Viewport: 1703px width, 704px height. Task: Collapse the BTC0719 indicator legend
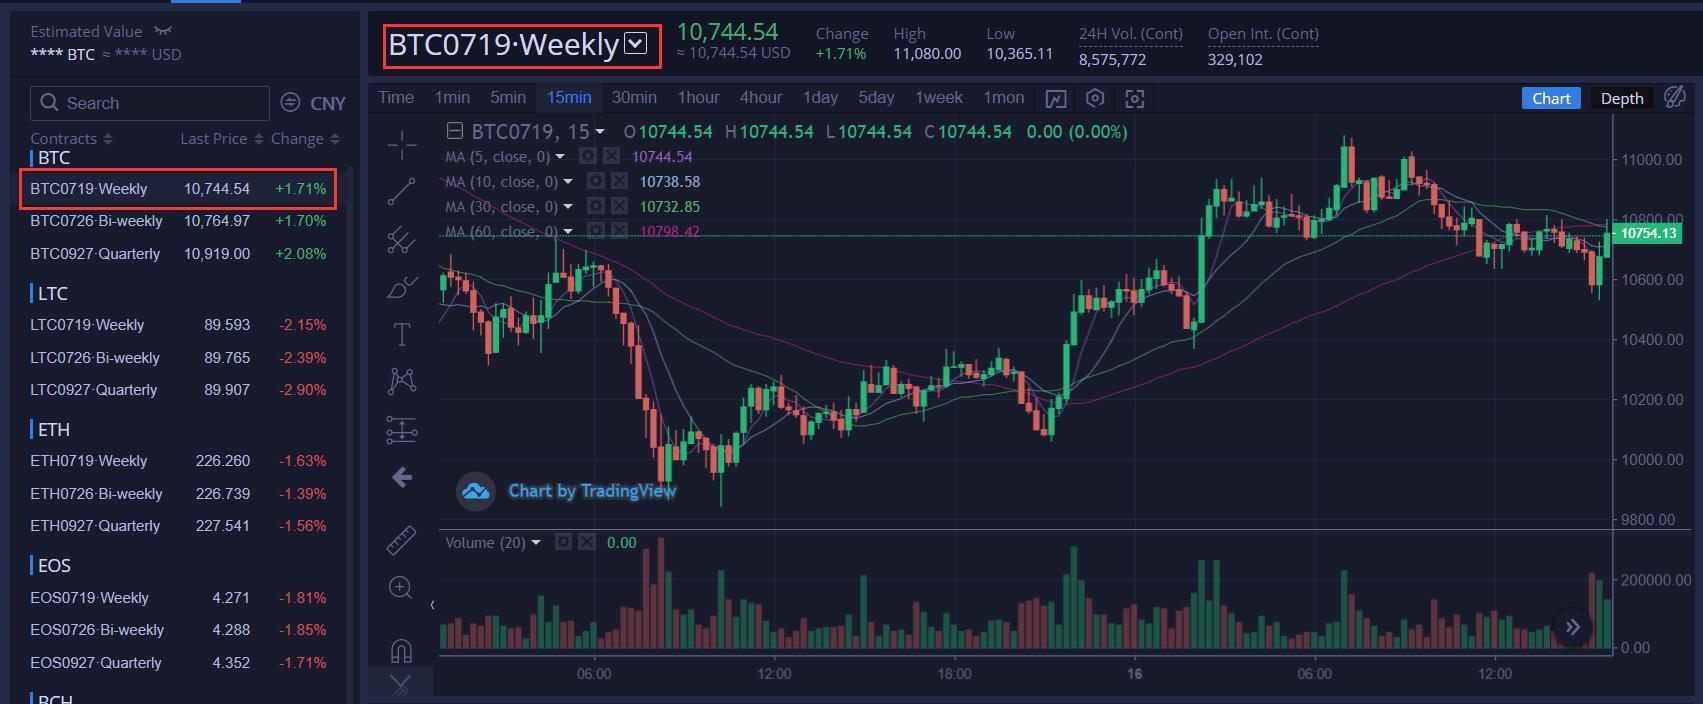(x=454, y=131)
